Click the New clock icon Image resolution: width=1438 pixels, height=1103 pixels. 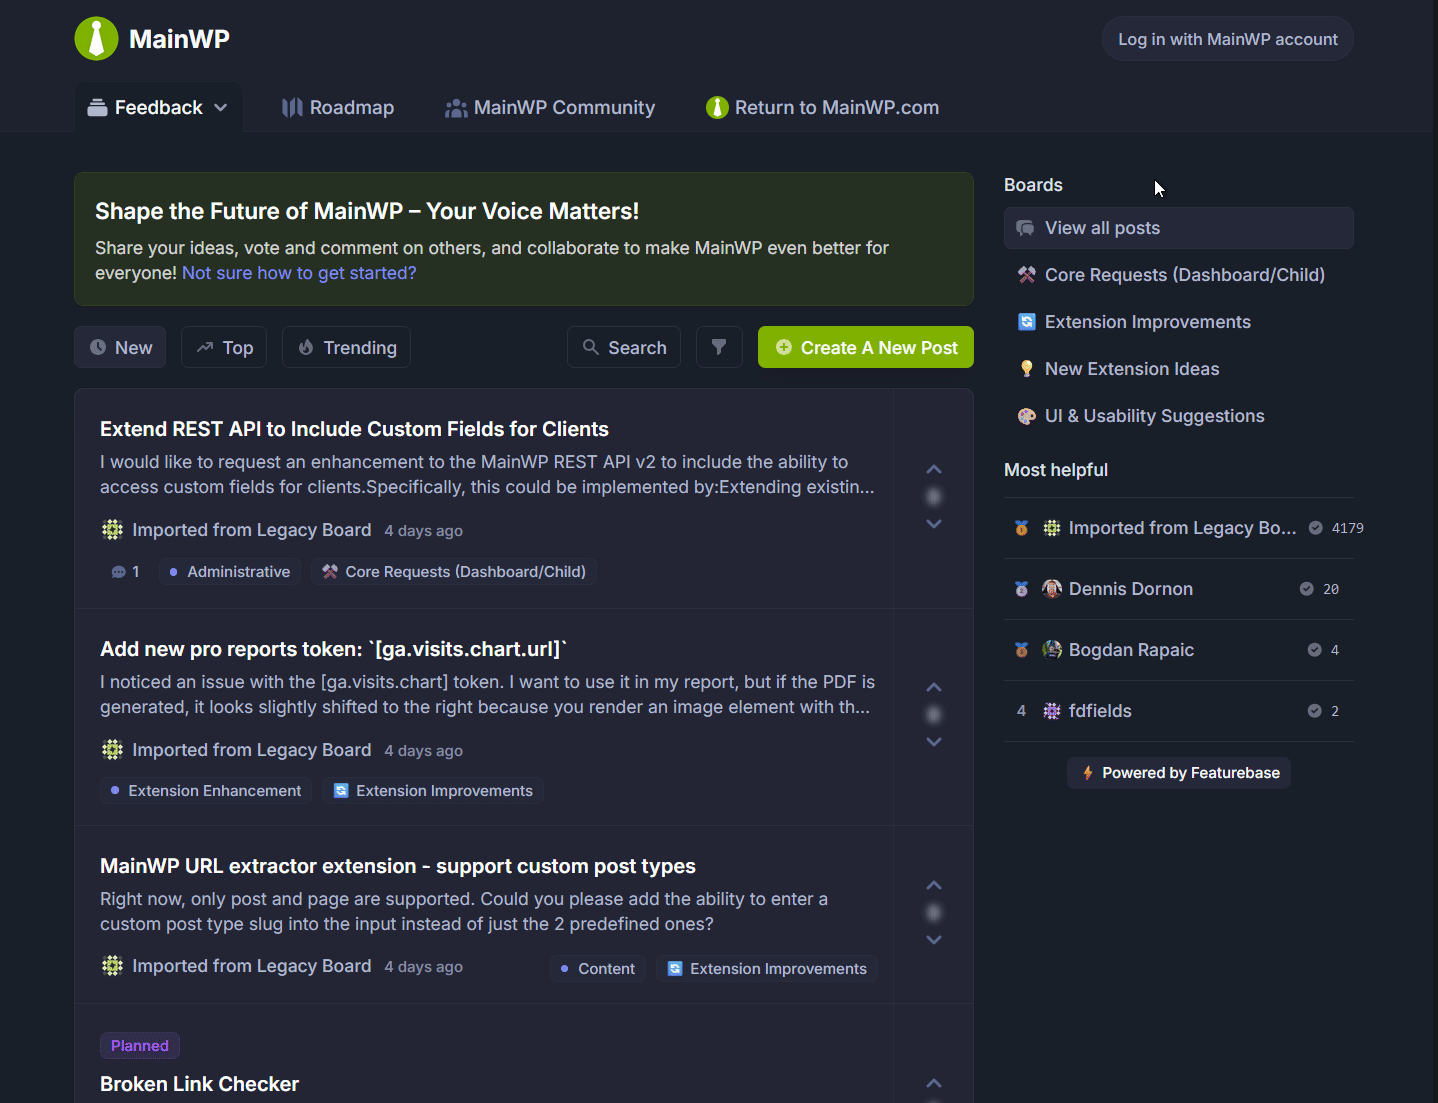98,347
